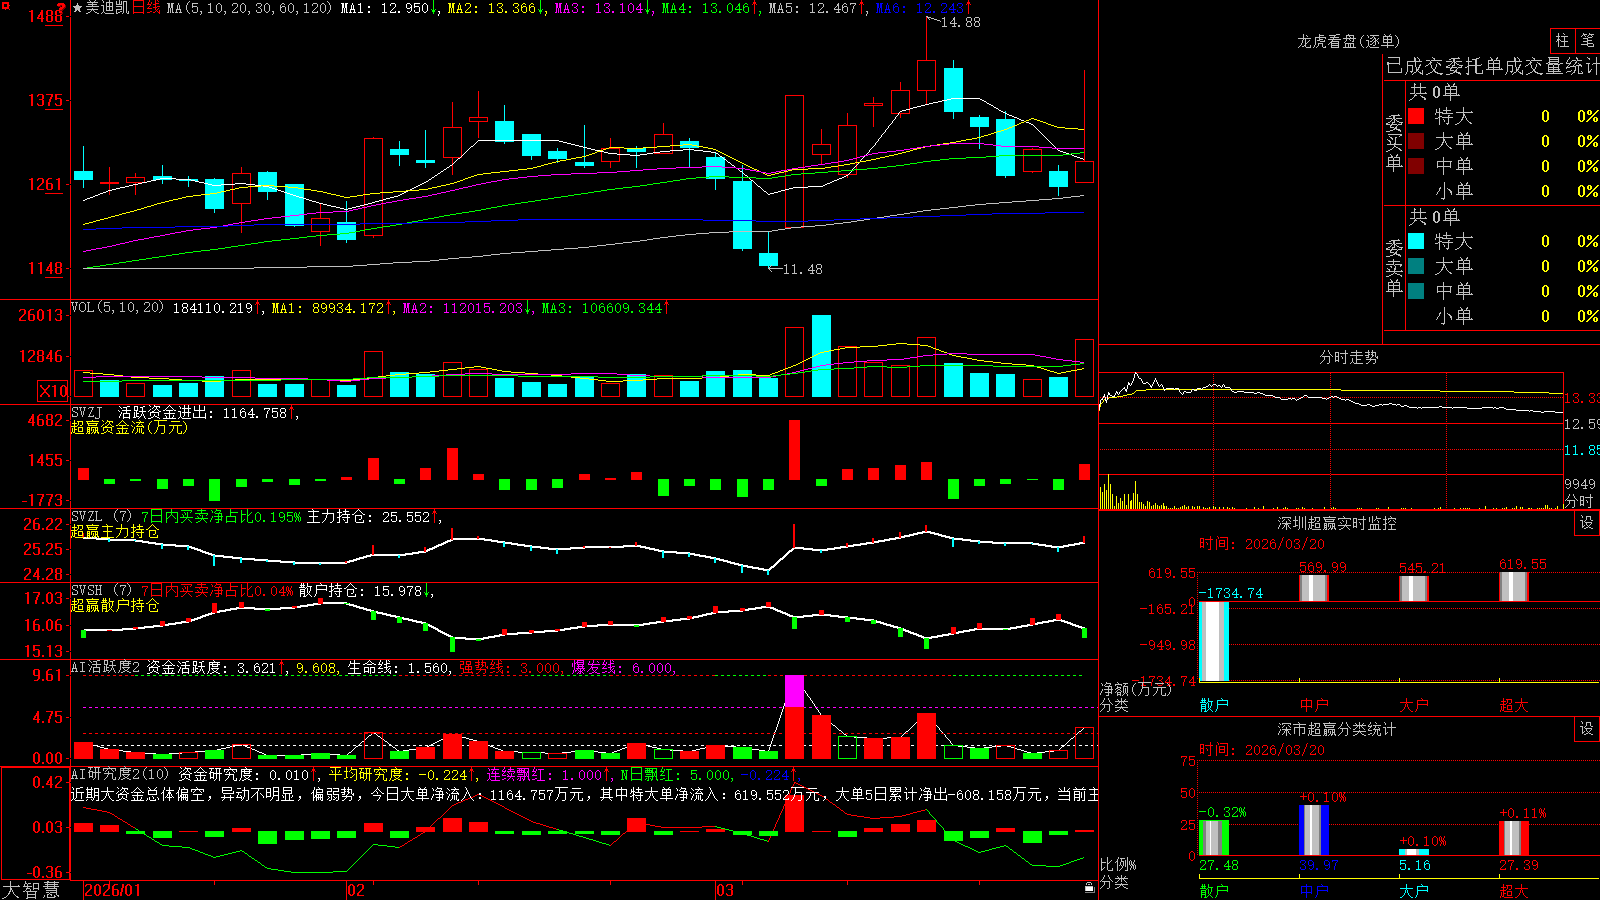Click red 特大 swatch in 委买单
Screen dimensions: 1600x900
[1416, 116]
